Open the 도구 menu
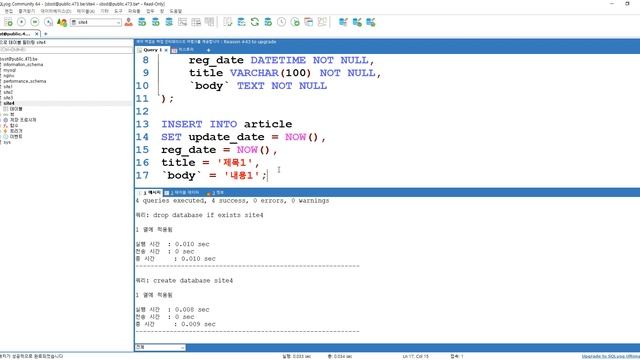Image resolution: width=640 pixels, height=360 pixels. click(x=118, y=11)
